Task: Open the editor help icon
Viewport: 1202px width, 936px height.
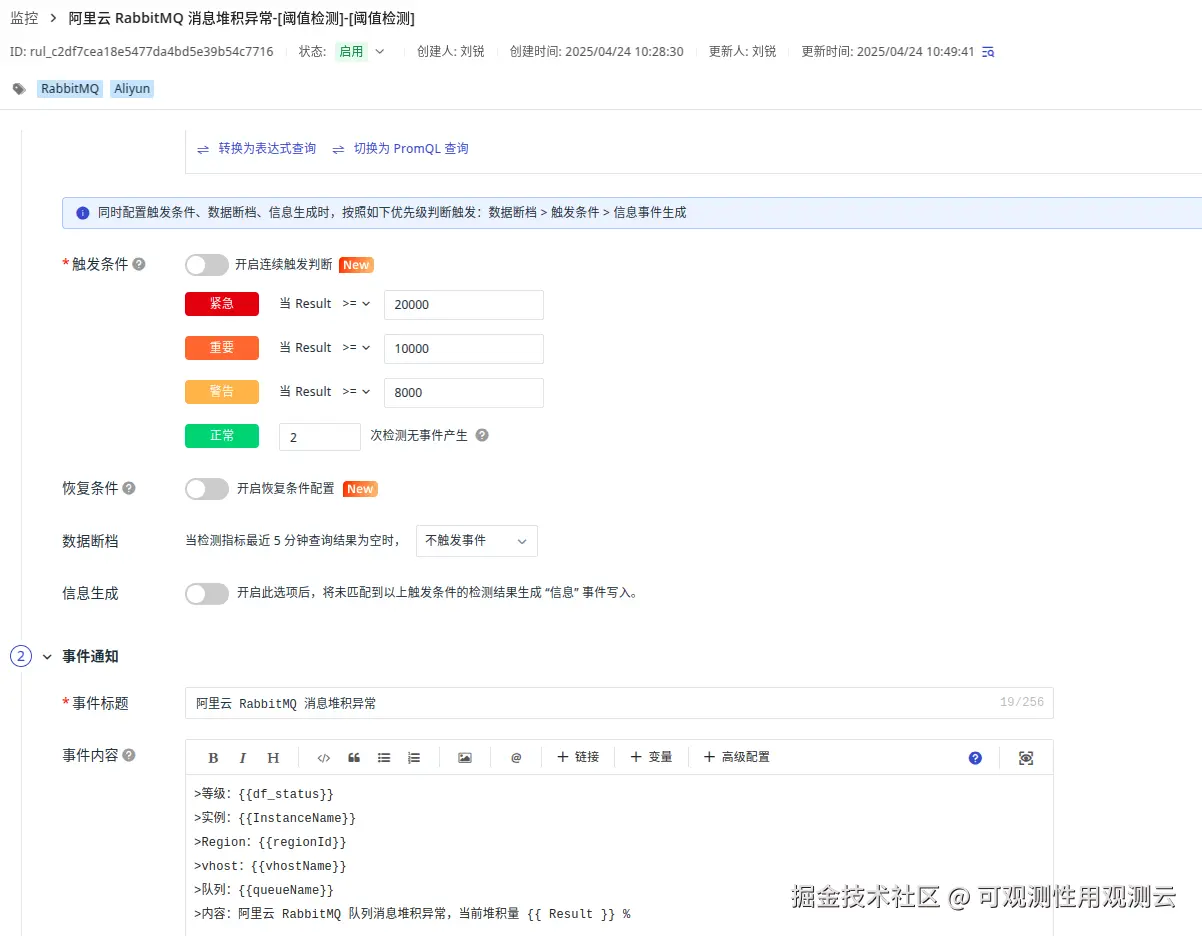Action: [975, 758]
